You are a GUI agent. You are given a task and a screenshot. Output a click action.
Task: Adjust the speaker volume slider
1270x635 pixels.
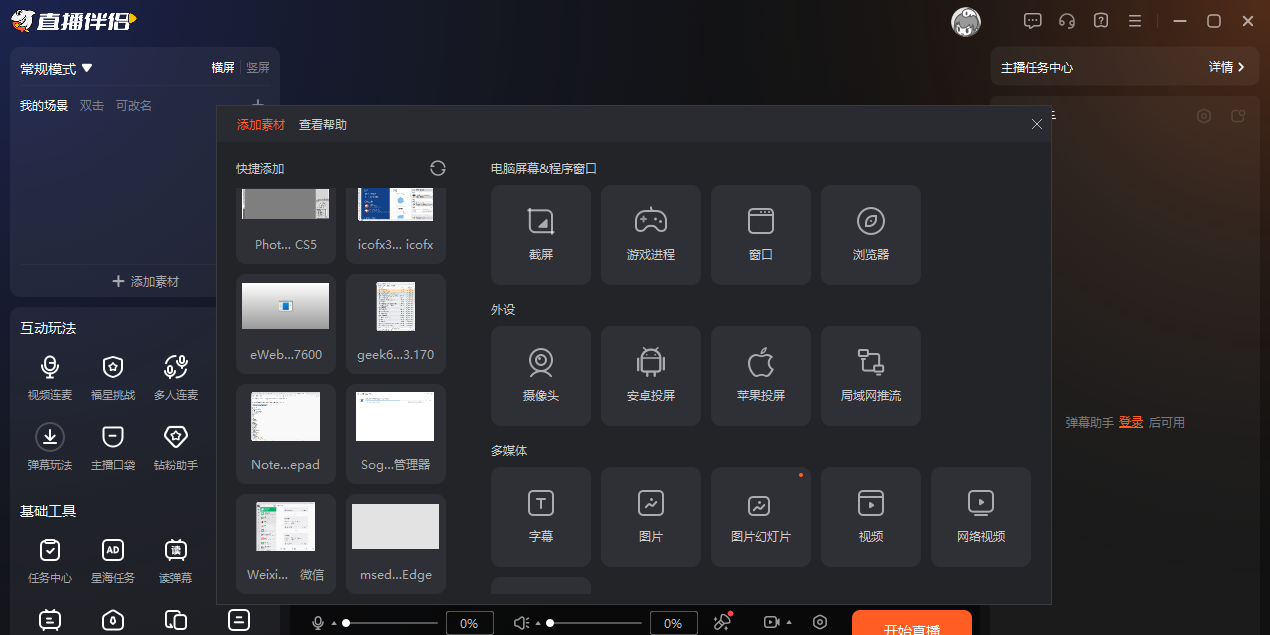click(x=595, y=623)
